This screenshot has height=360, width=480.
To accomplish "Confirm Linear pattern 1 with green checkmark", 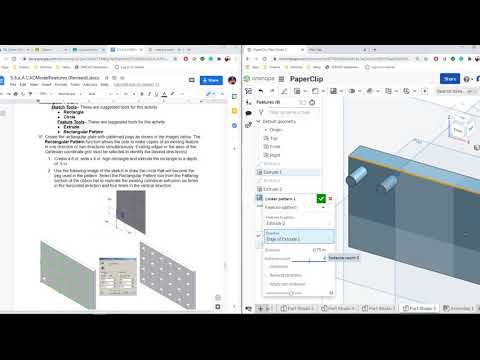I will [321, 199].
